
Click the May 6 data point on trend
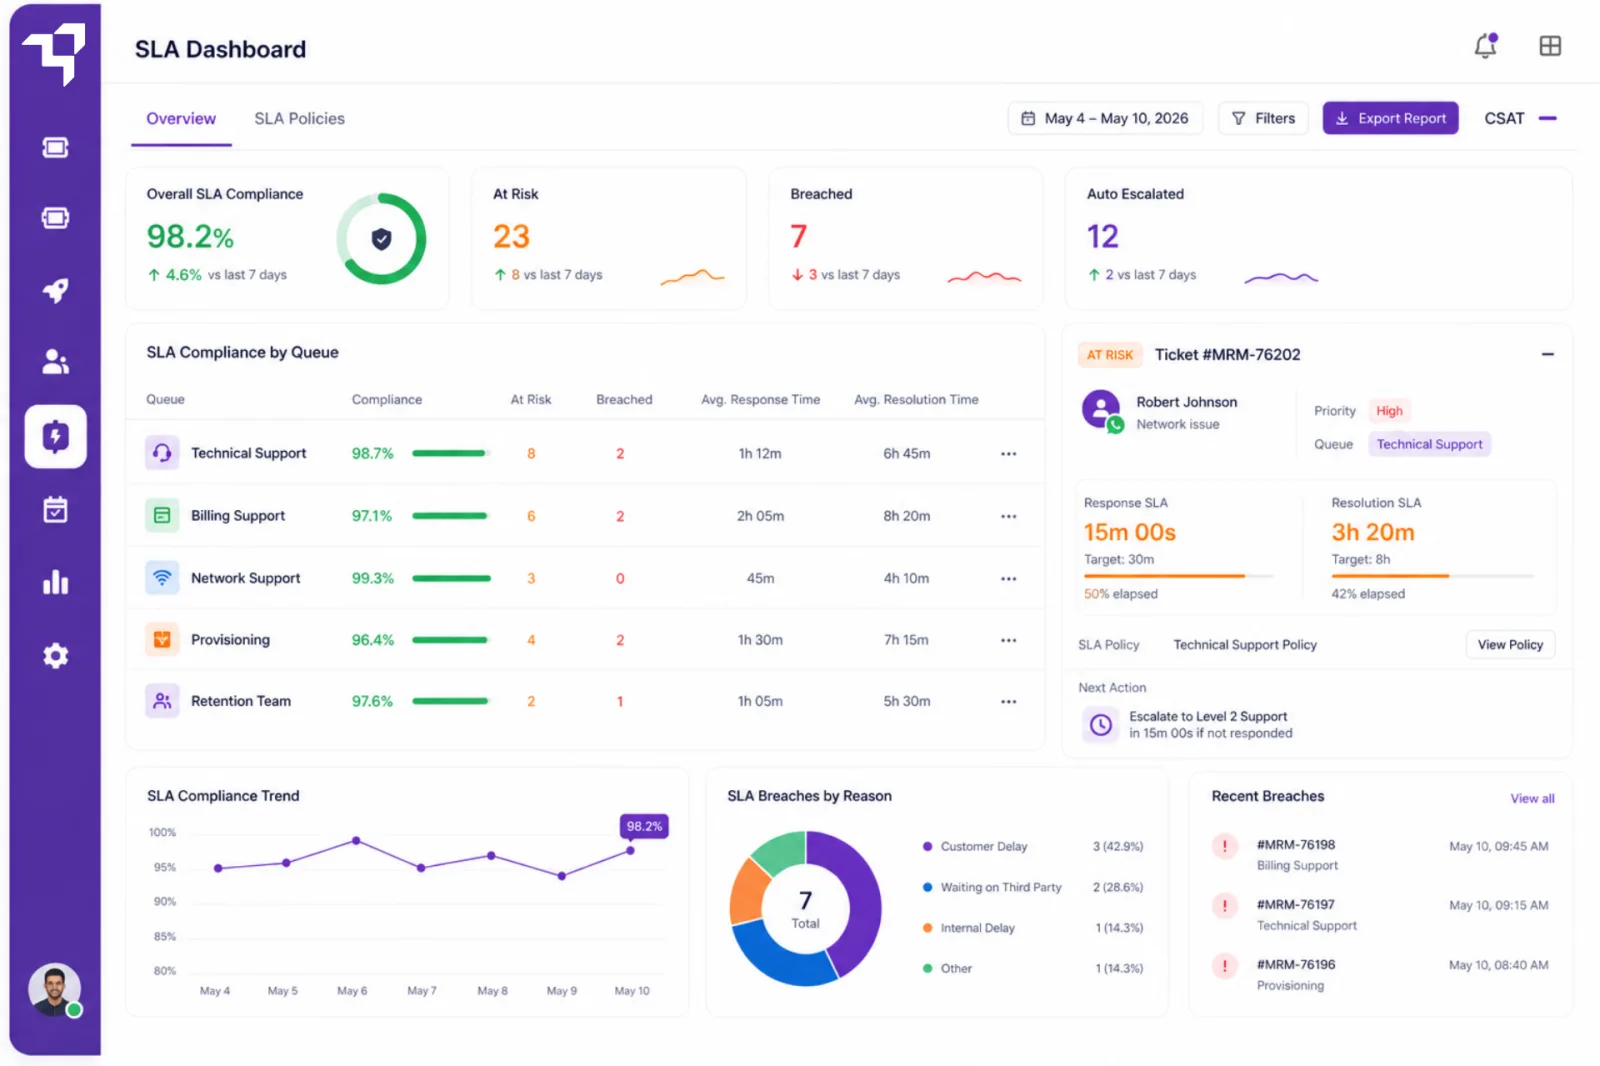click(356, 841)
